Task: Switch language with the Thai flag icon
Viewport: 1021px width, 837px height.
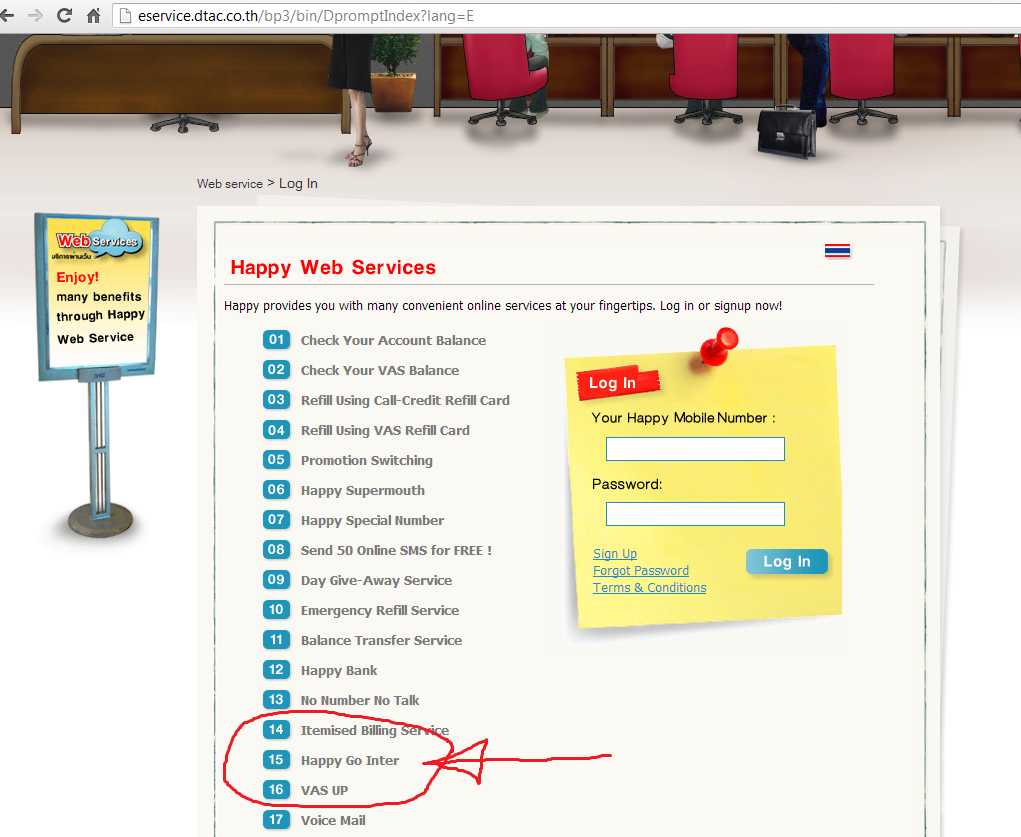Action: [837, 251]
